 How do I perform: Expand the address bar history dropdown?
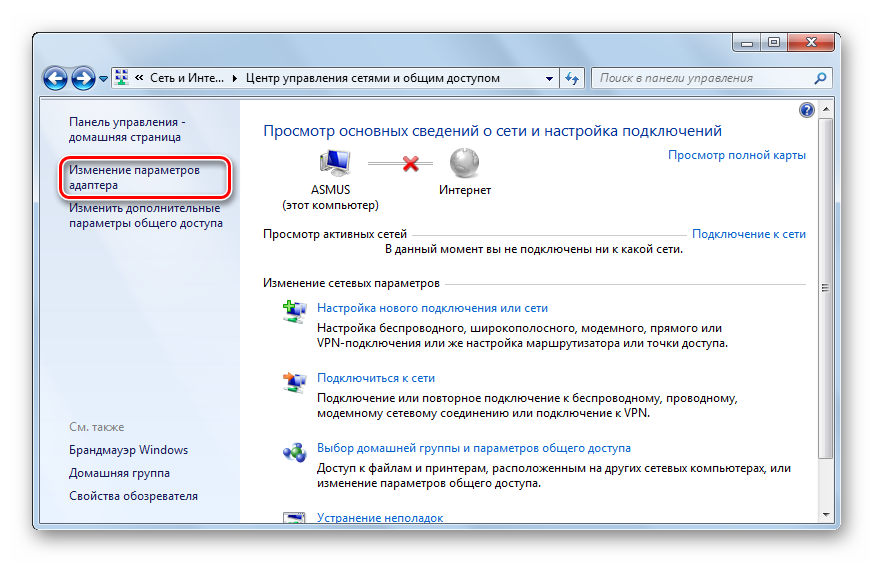[x=550, y=78]
